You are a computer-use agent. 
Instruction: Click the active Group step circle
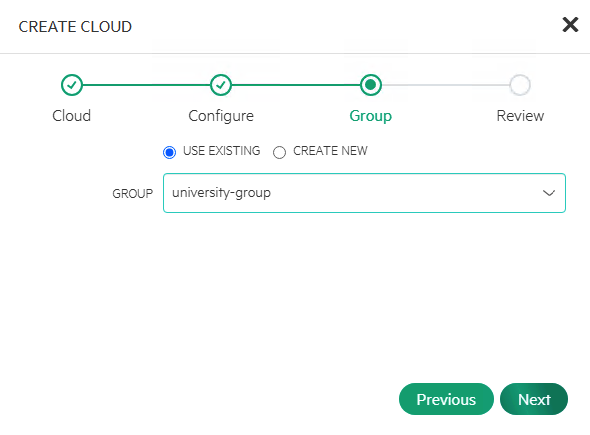coord(371,85)
